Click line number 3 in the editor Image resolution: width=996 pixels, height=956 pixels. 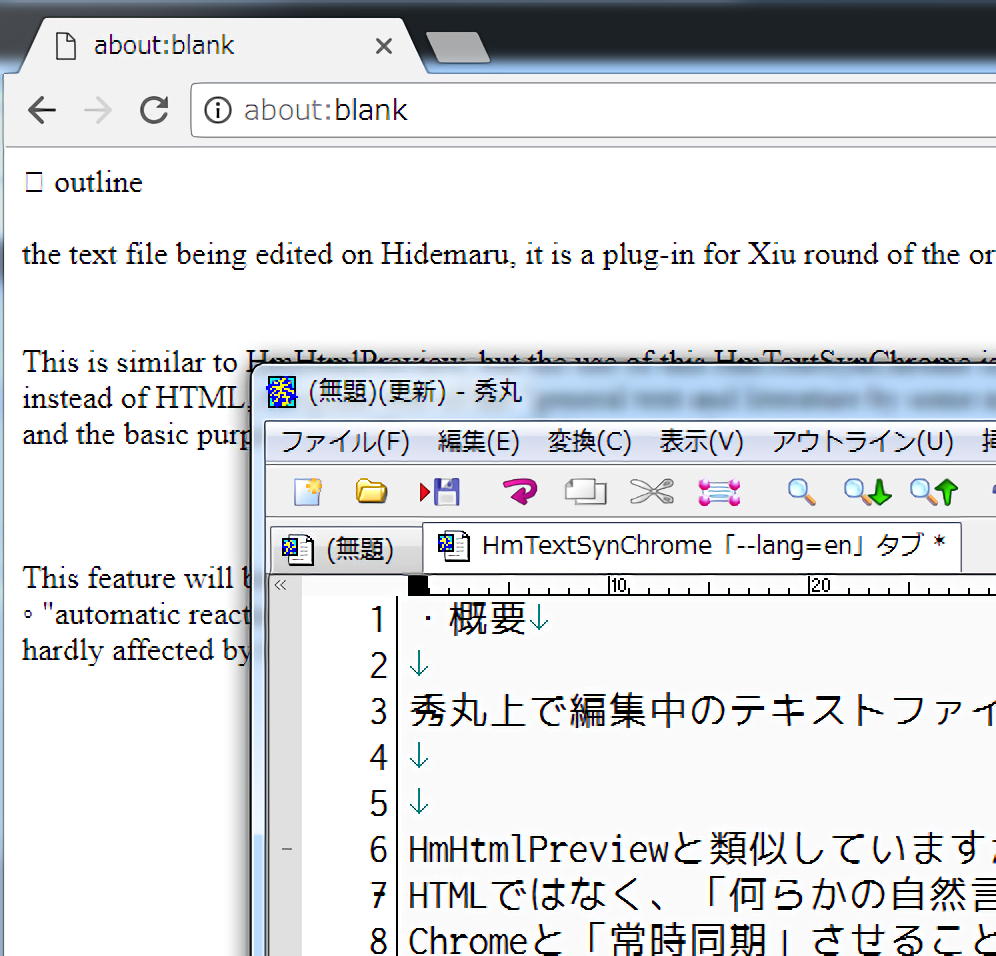tap(379, 711)
